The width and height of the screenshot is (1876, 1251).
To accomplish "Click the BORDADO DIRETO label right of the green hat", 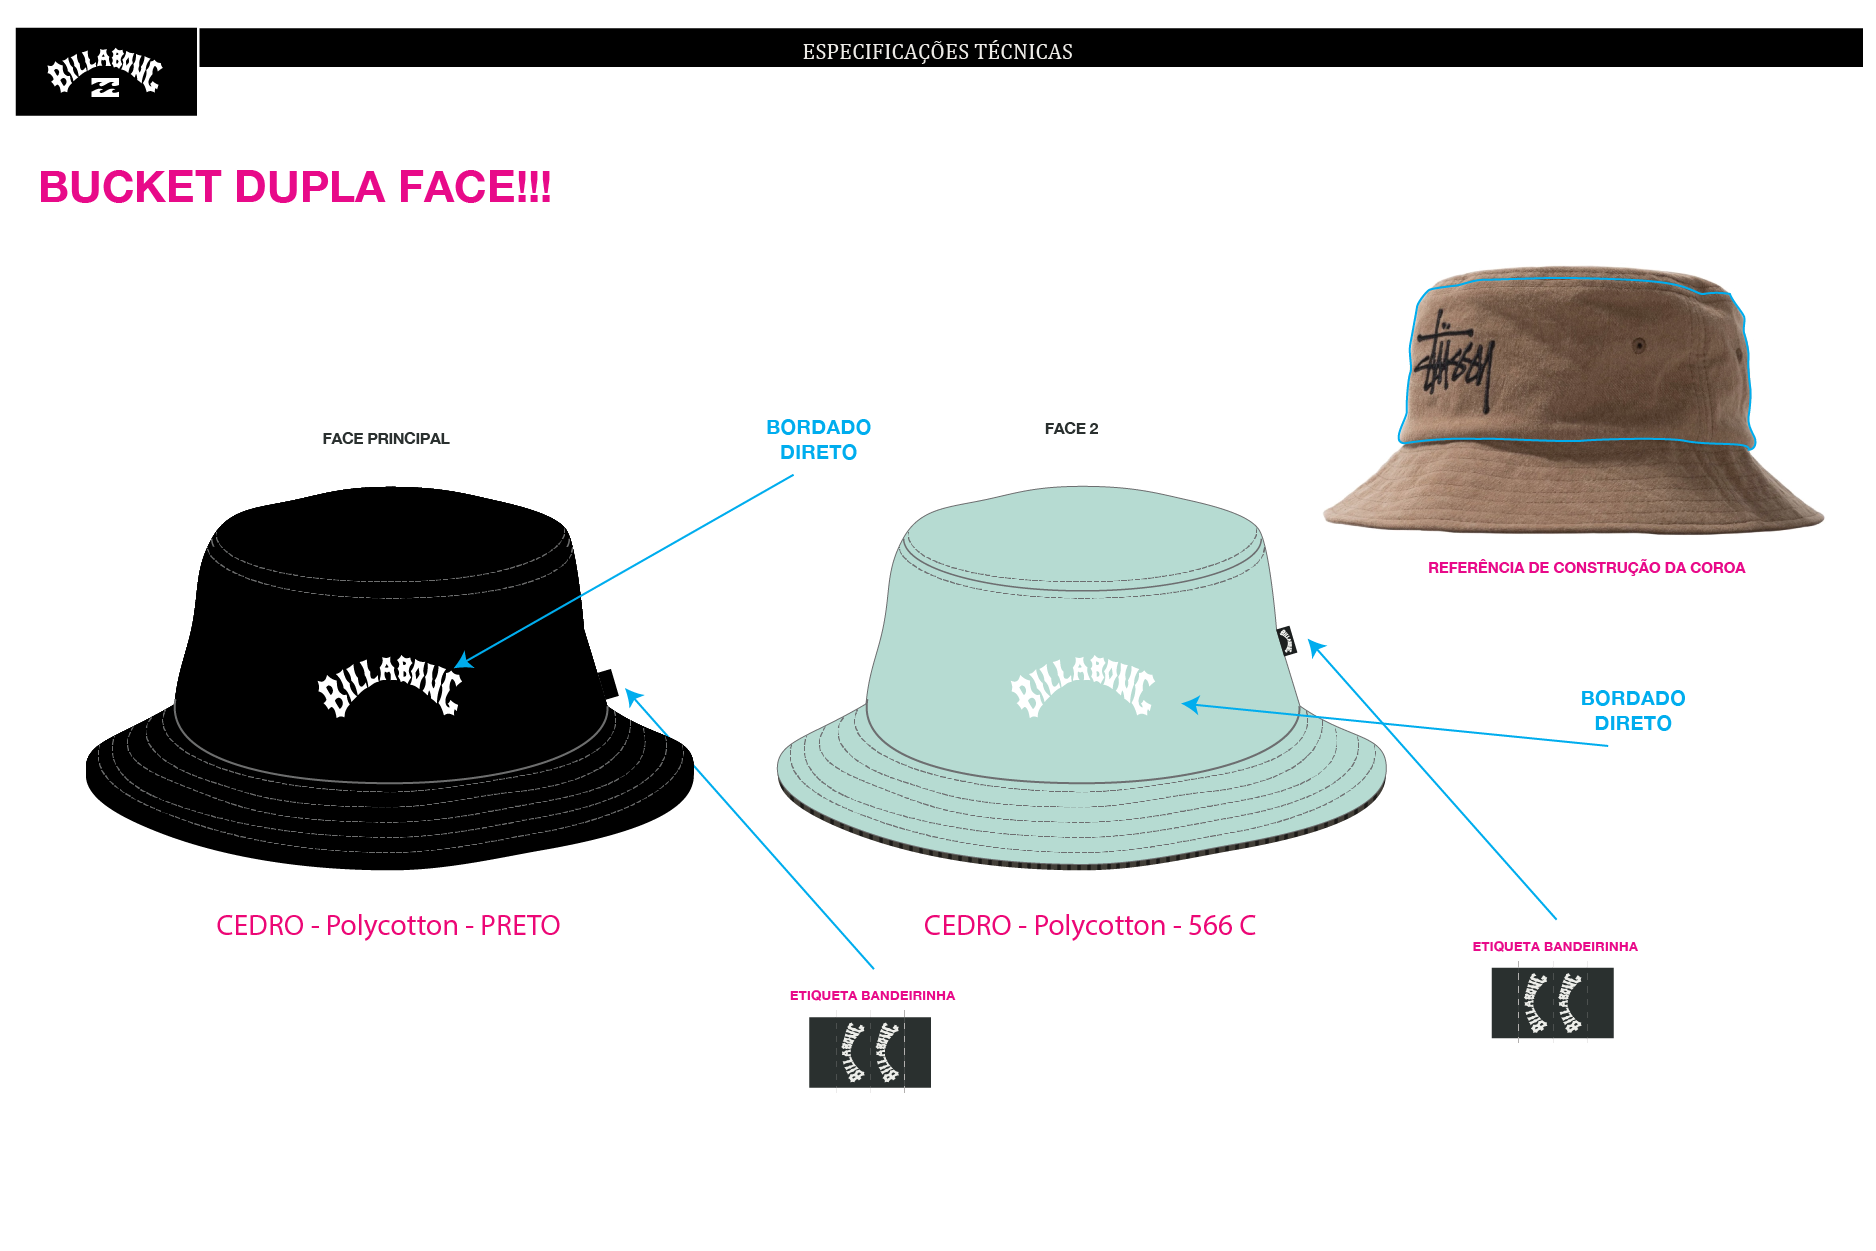I will pyautogui.click(x=1633, y=710).
